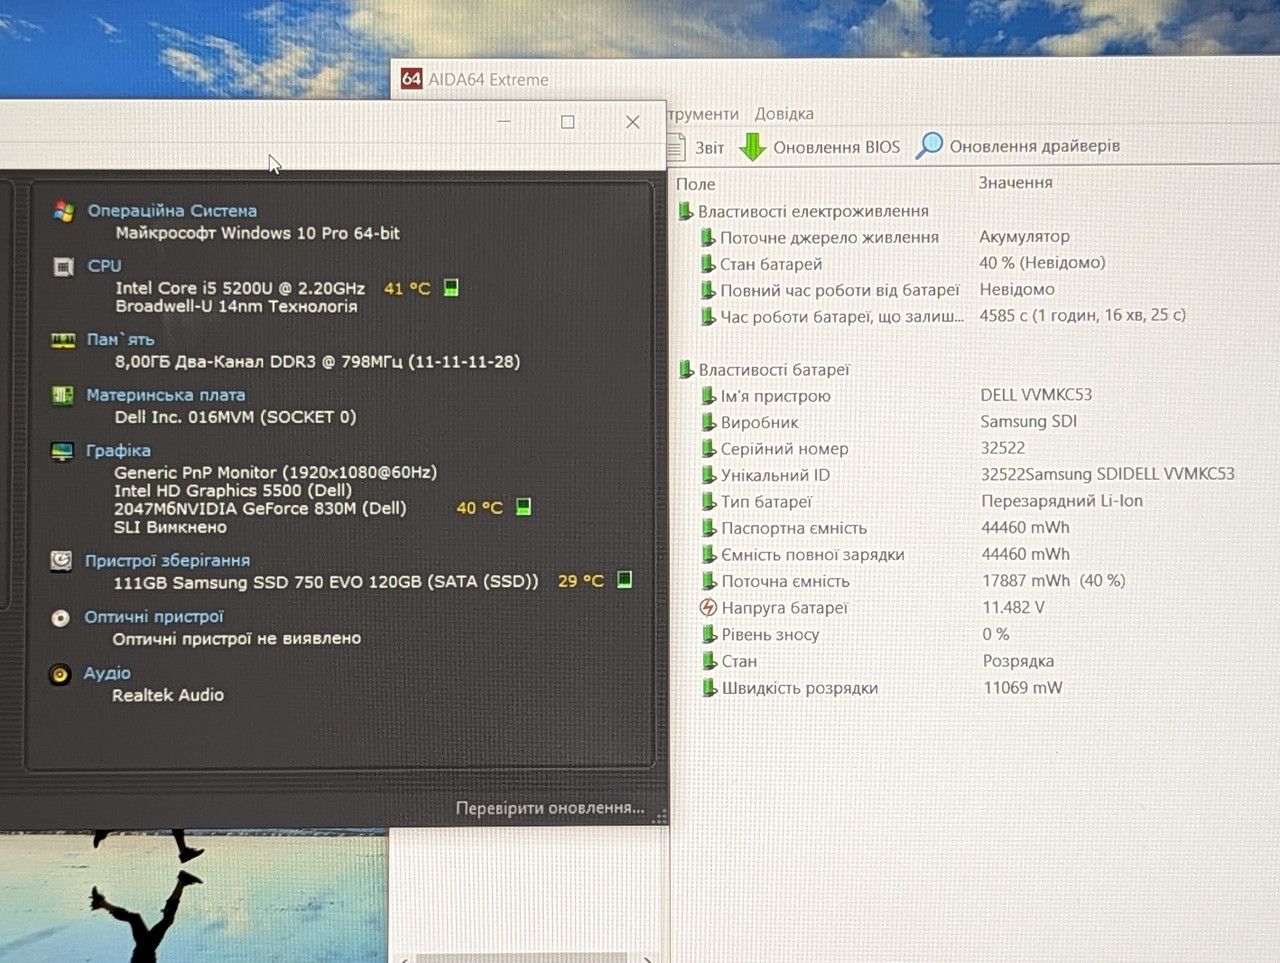Click the Значення column header
1280x963 pixels.
(x=1015, y=183)
